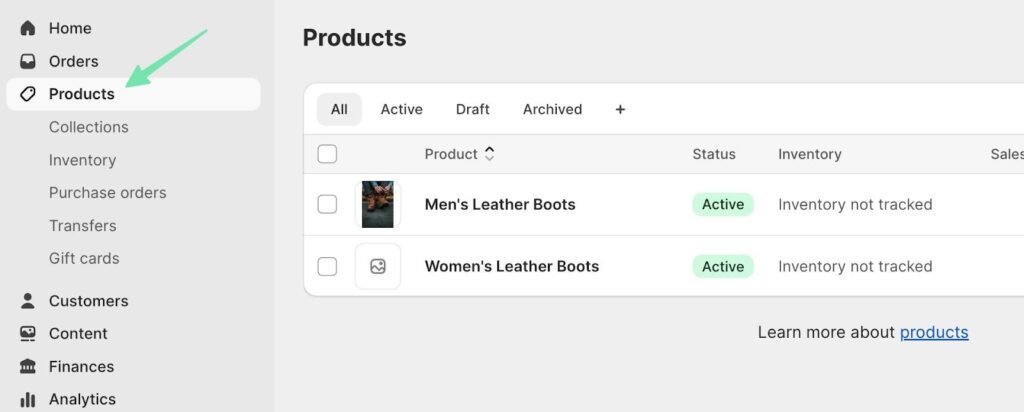This screenshot has height=412, width=1024.
Task: Go to Collections in sidebar
Action: (89, 127)
